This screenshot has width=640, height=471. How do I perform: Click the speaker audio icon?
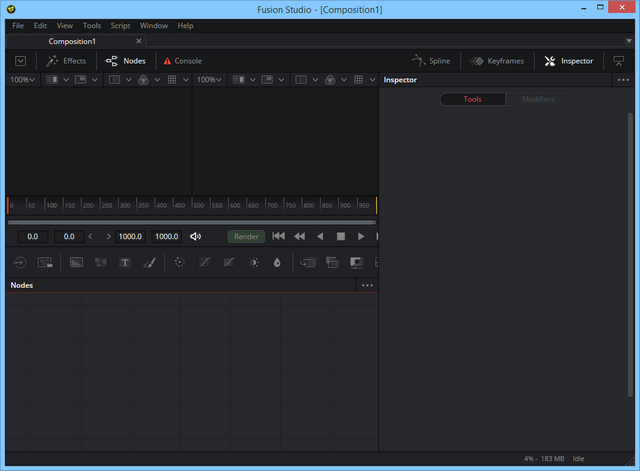196,237
